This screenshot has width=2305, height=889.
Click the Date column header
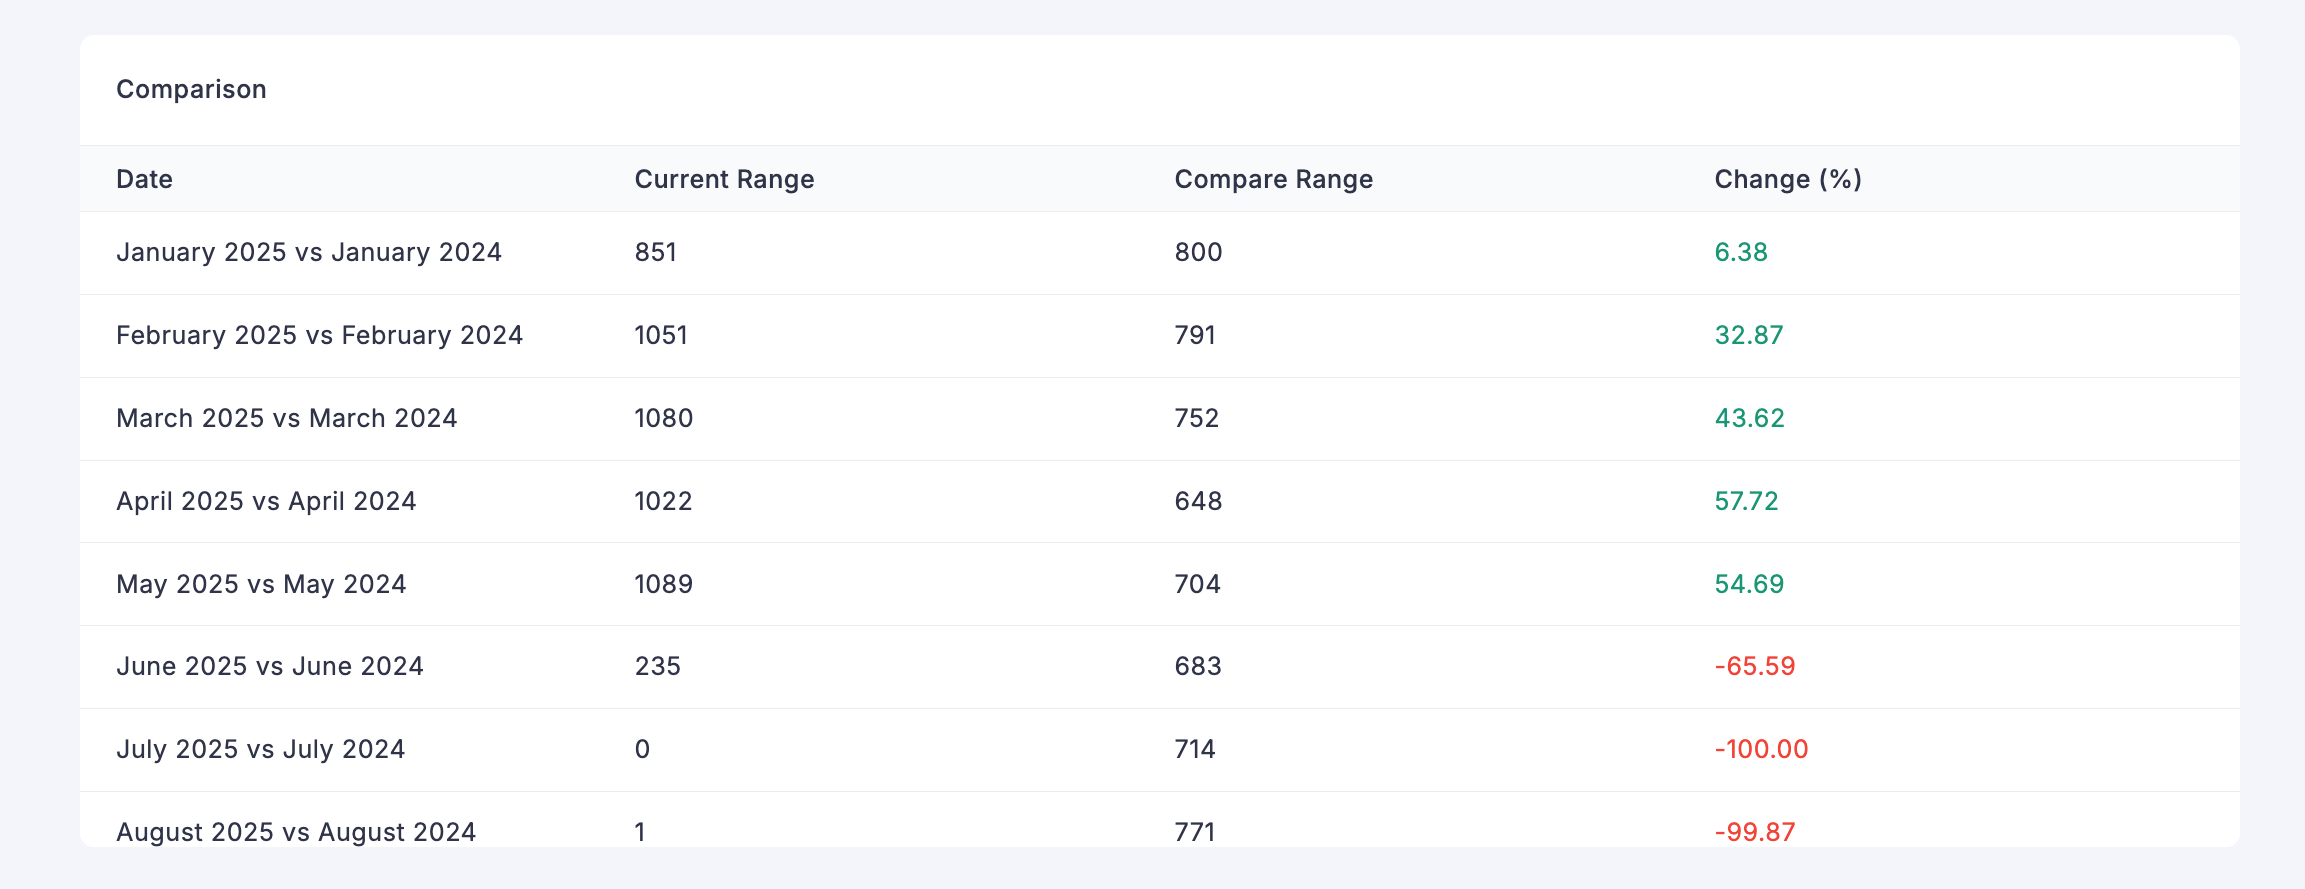pyautogui.click(x=144, y=179)
